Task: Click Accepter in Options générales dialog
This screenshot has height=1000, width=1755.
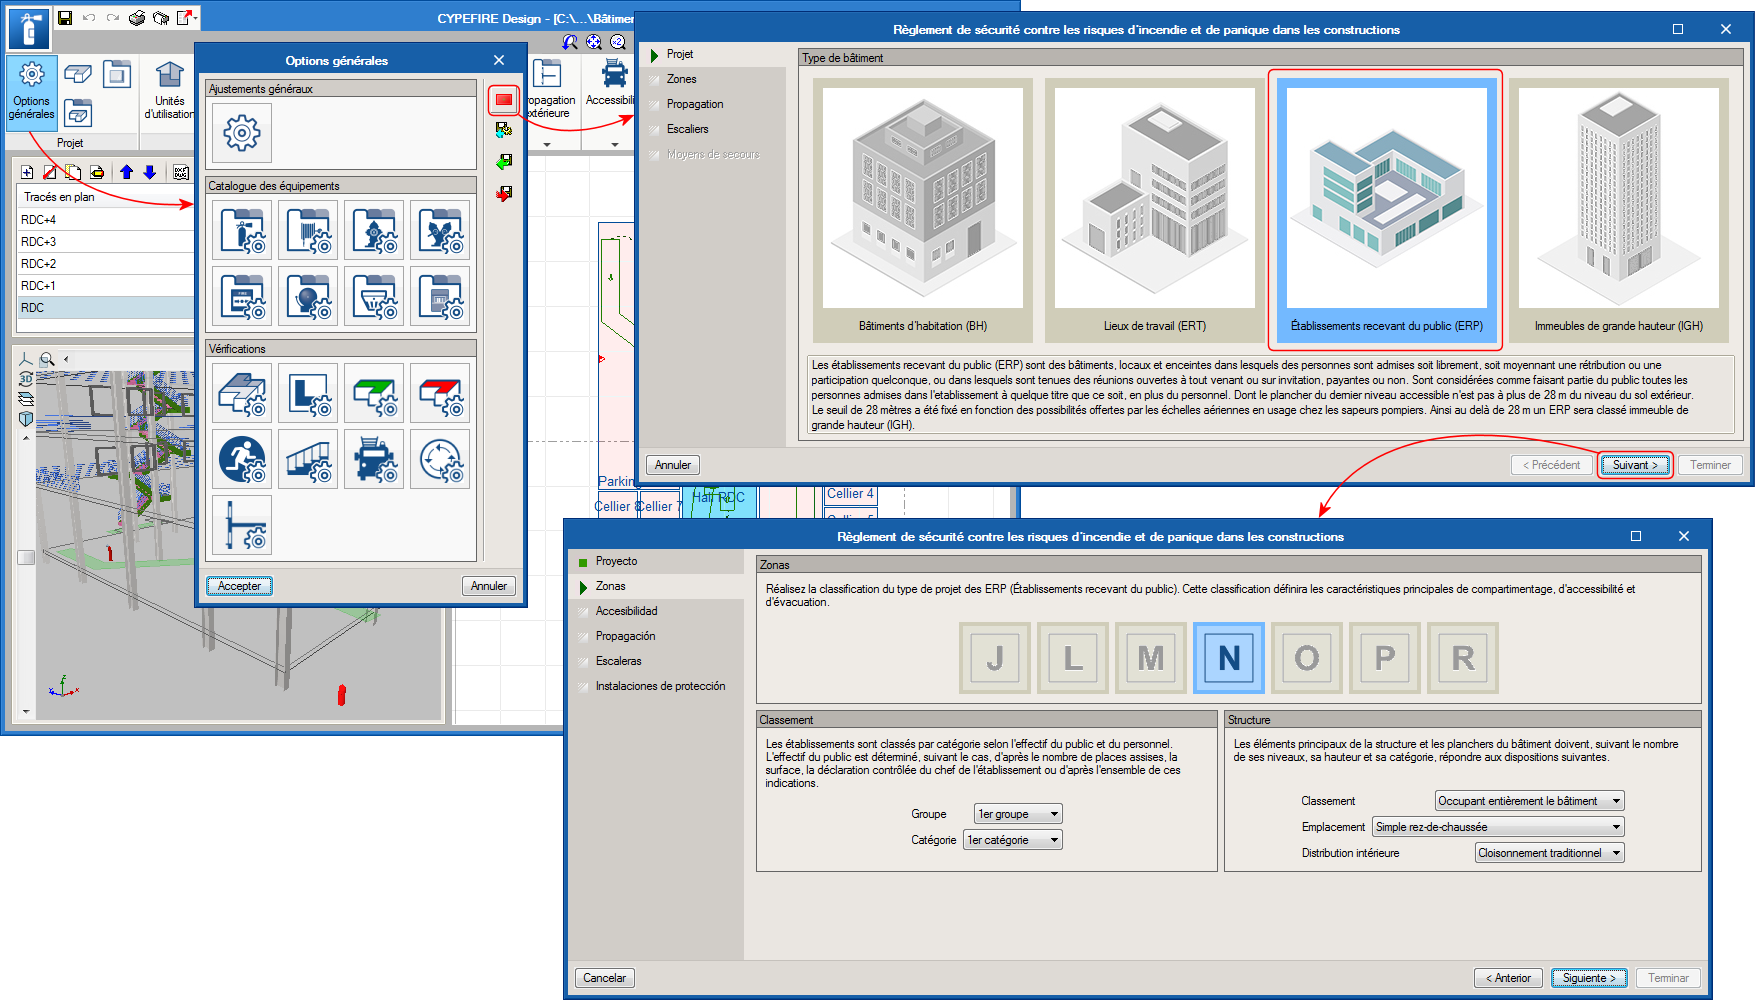Action: (x=239, y=586)
